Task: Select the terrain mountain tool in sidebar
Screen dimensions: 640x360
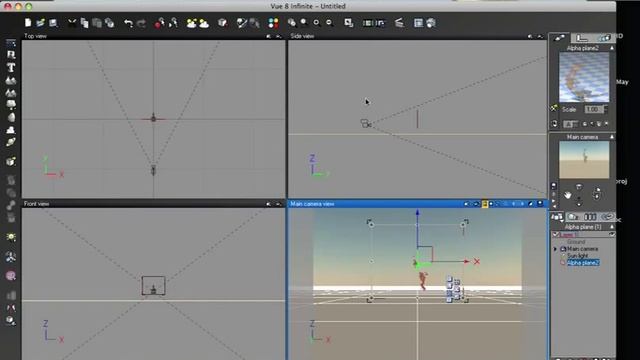Action: pyautogui.click(x=11, y=80)
